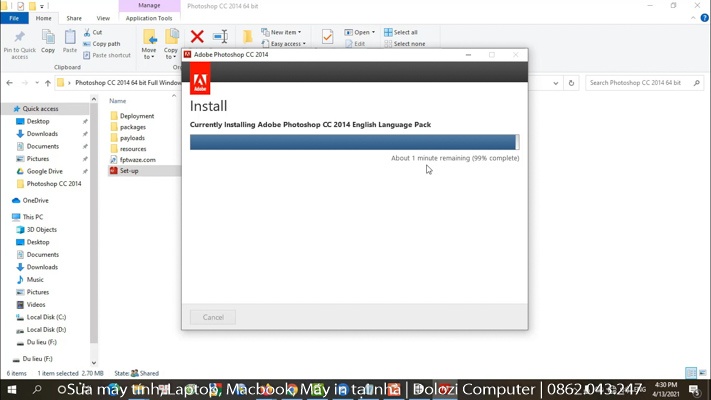Select the Deployment folder

click(136, 116)
